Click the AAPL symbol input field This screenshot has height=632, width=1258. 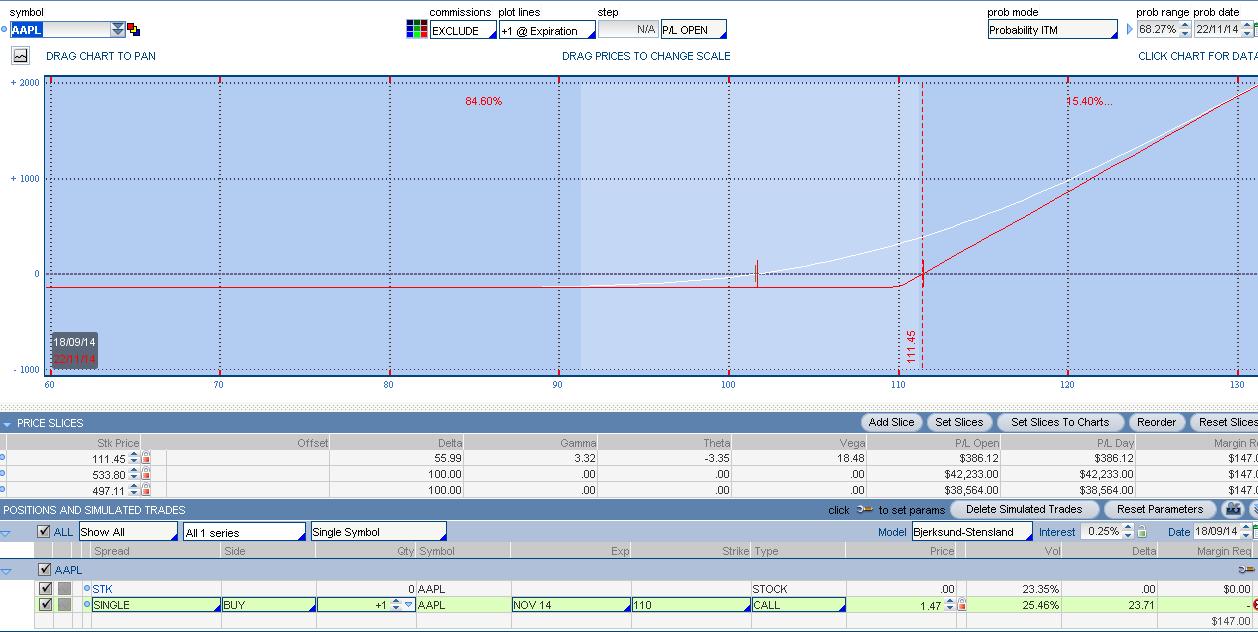(x=60, y=30)
